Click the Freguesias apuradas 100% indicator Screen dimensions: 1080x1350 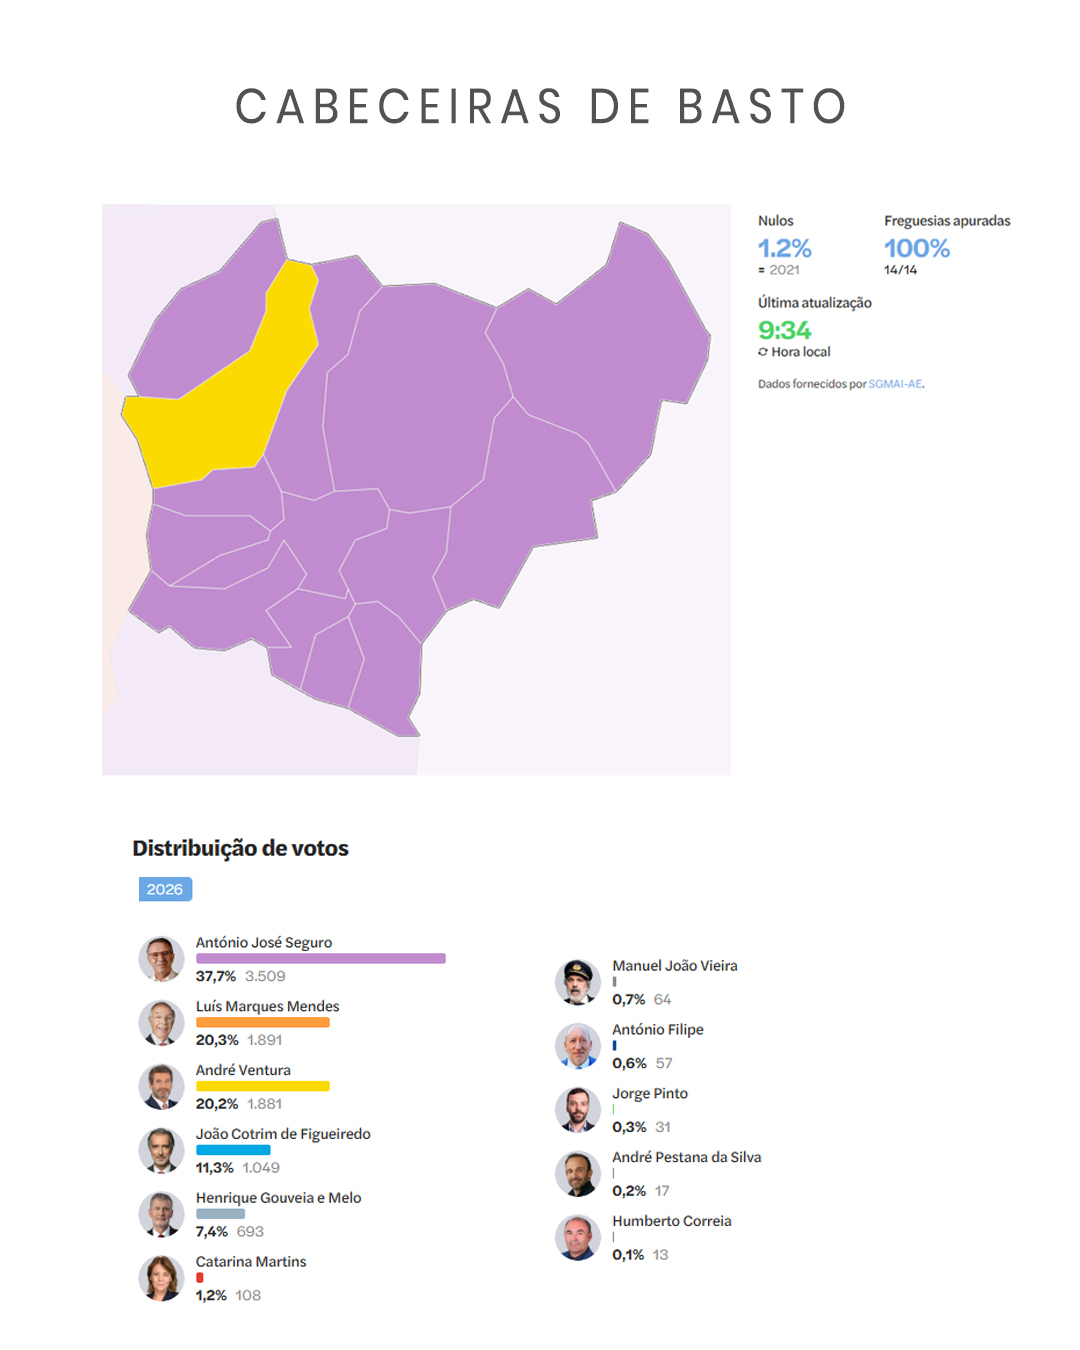(x=916, y=248)
